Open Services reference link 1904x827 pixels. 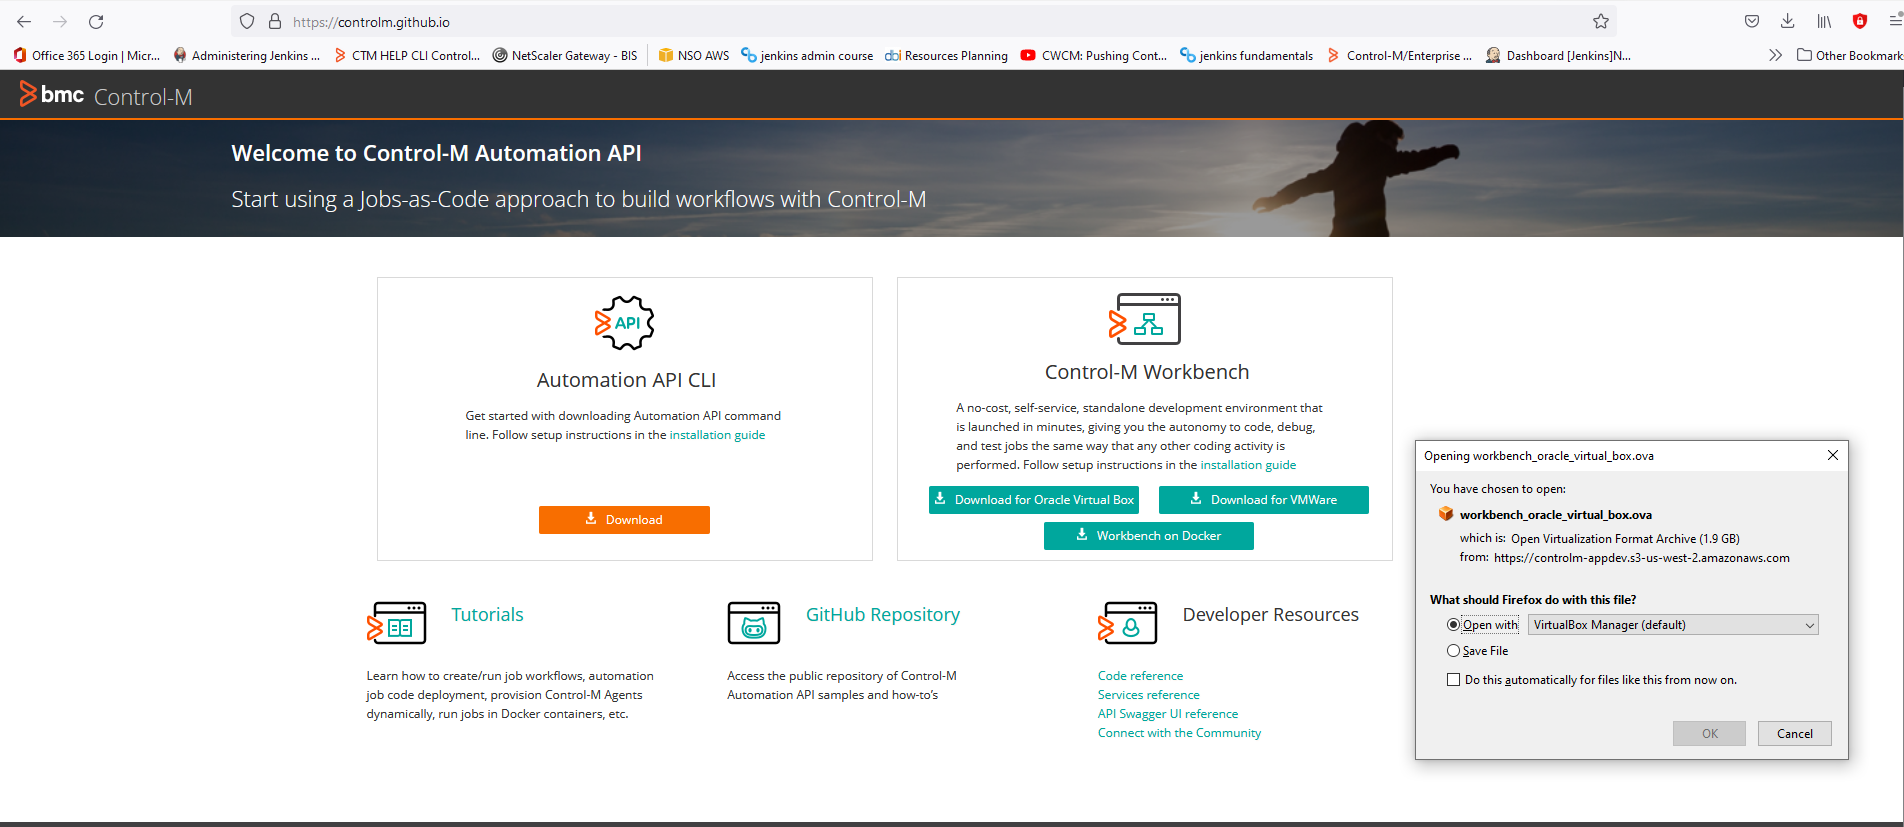coord(1148,695)
